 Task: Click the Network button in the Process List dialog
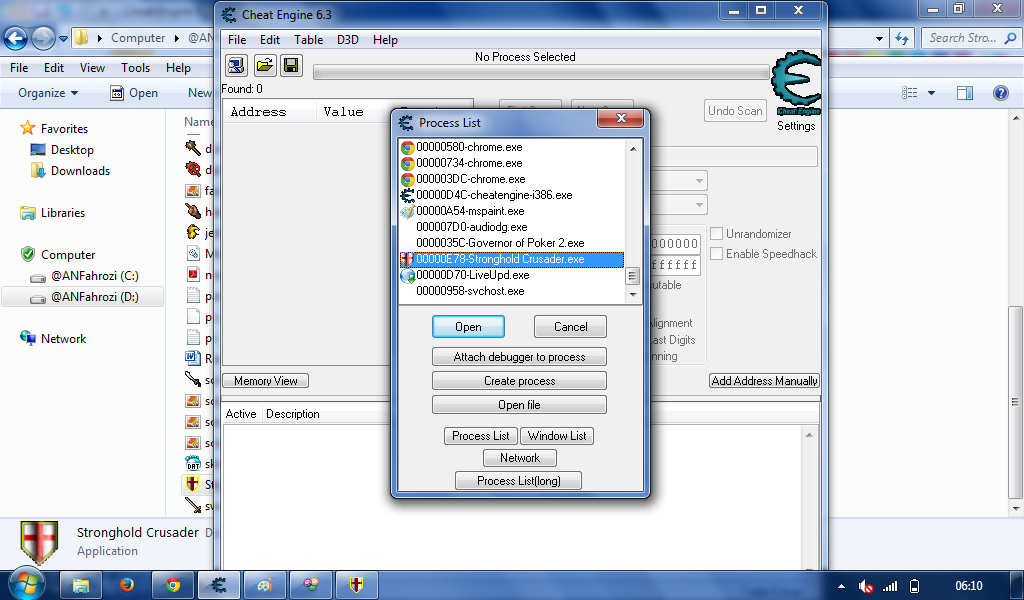(520, 458)
